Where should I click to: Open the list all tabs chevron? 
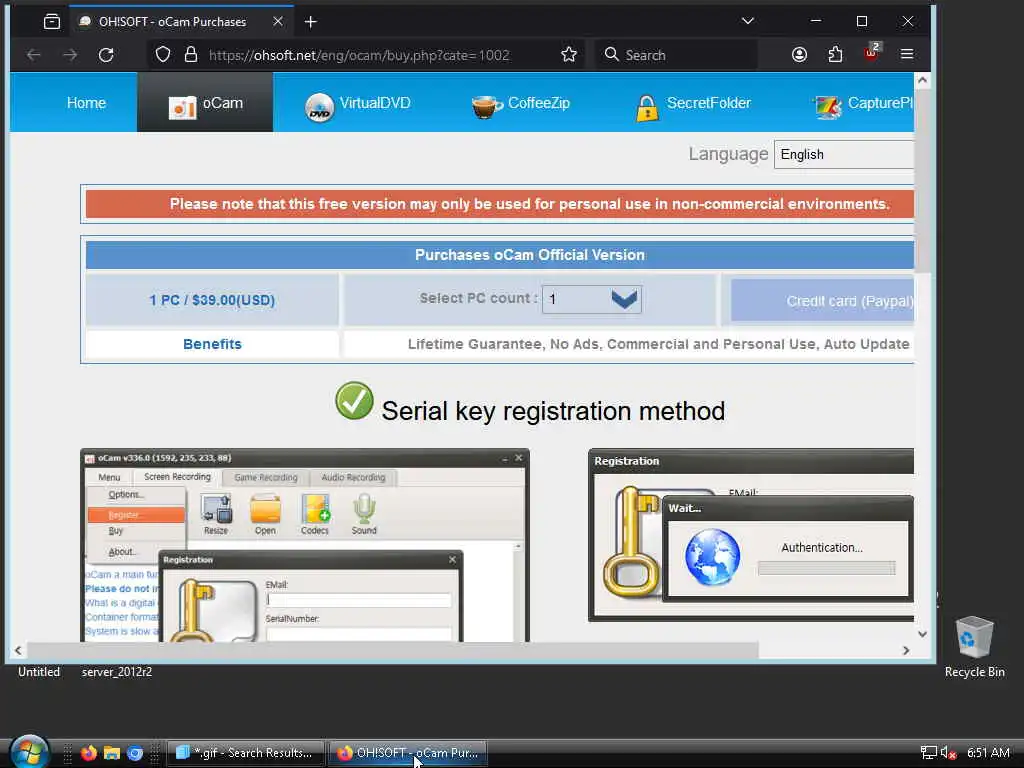tap(748, 21)
